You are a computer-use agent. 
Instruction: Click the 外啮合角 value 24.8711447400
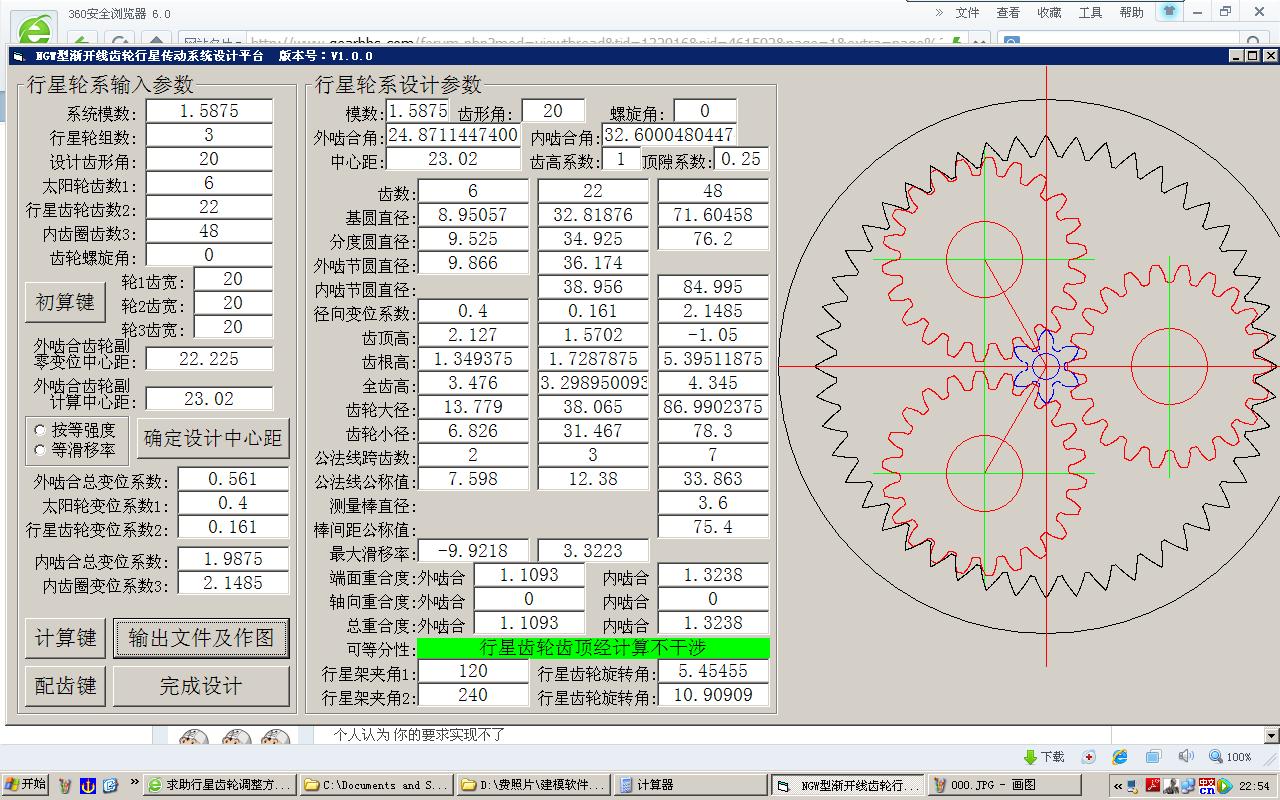click(453, 135)
